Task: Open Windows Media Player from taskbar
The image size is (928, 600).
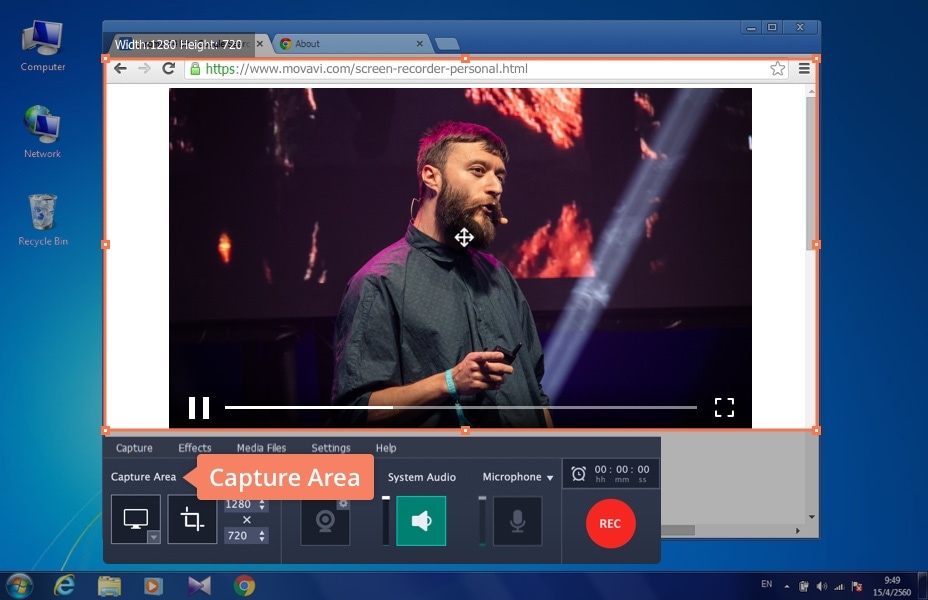Action: [x=153, y=586]
